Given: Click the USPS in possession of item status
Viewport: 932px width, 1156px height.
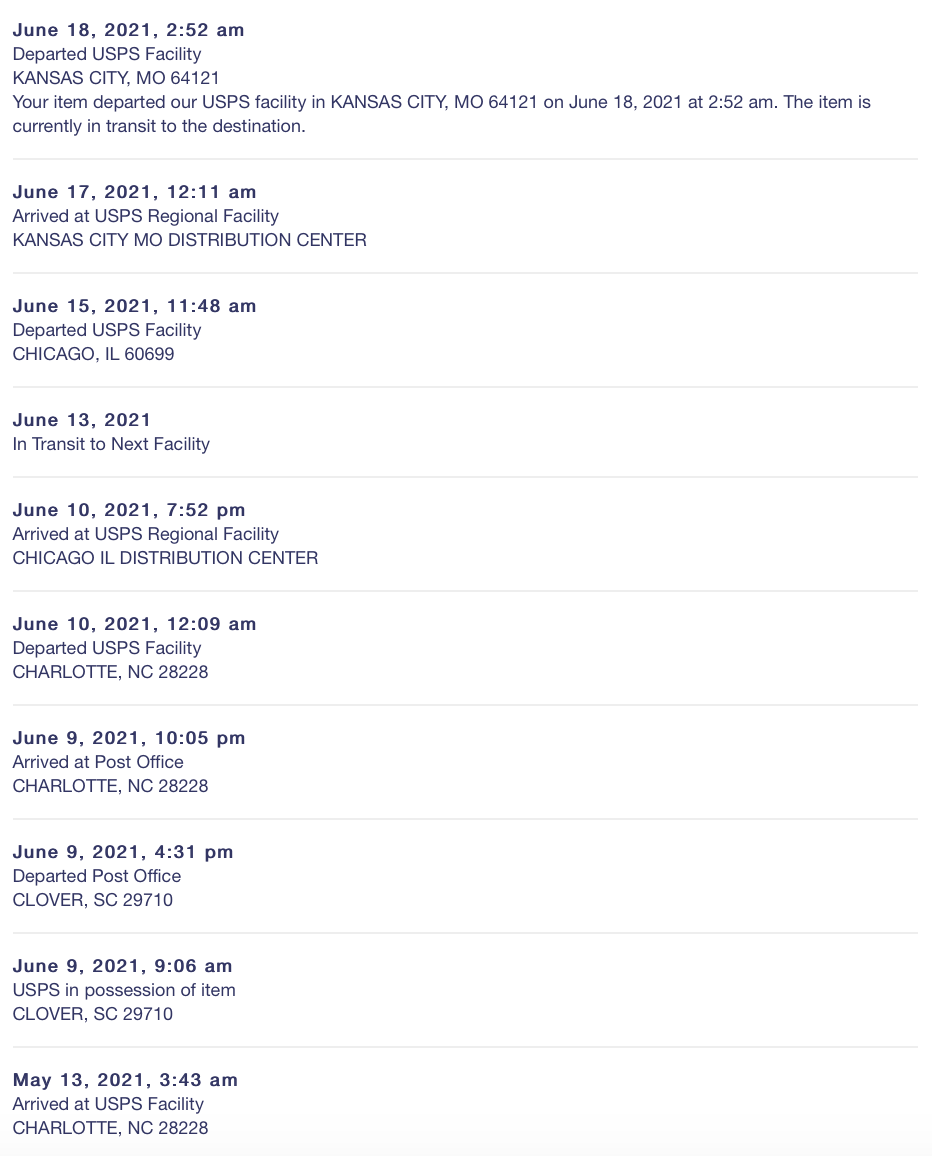Looking at the screenshot, I should point(124,990).
